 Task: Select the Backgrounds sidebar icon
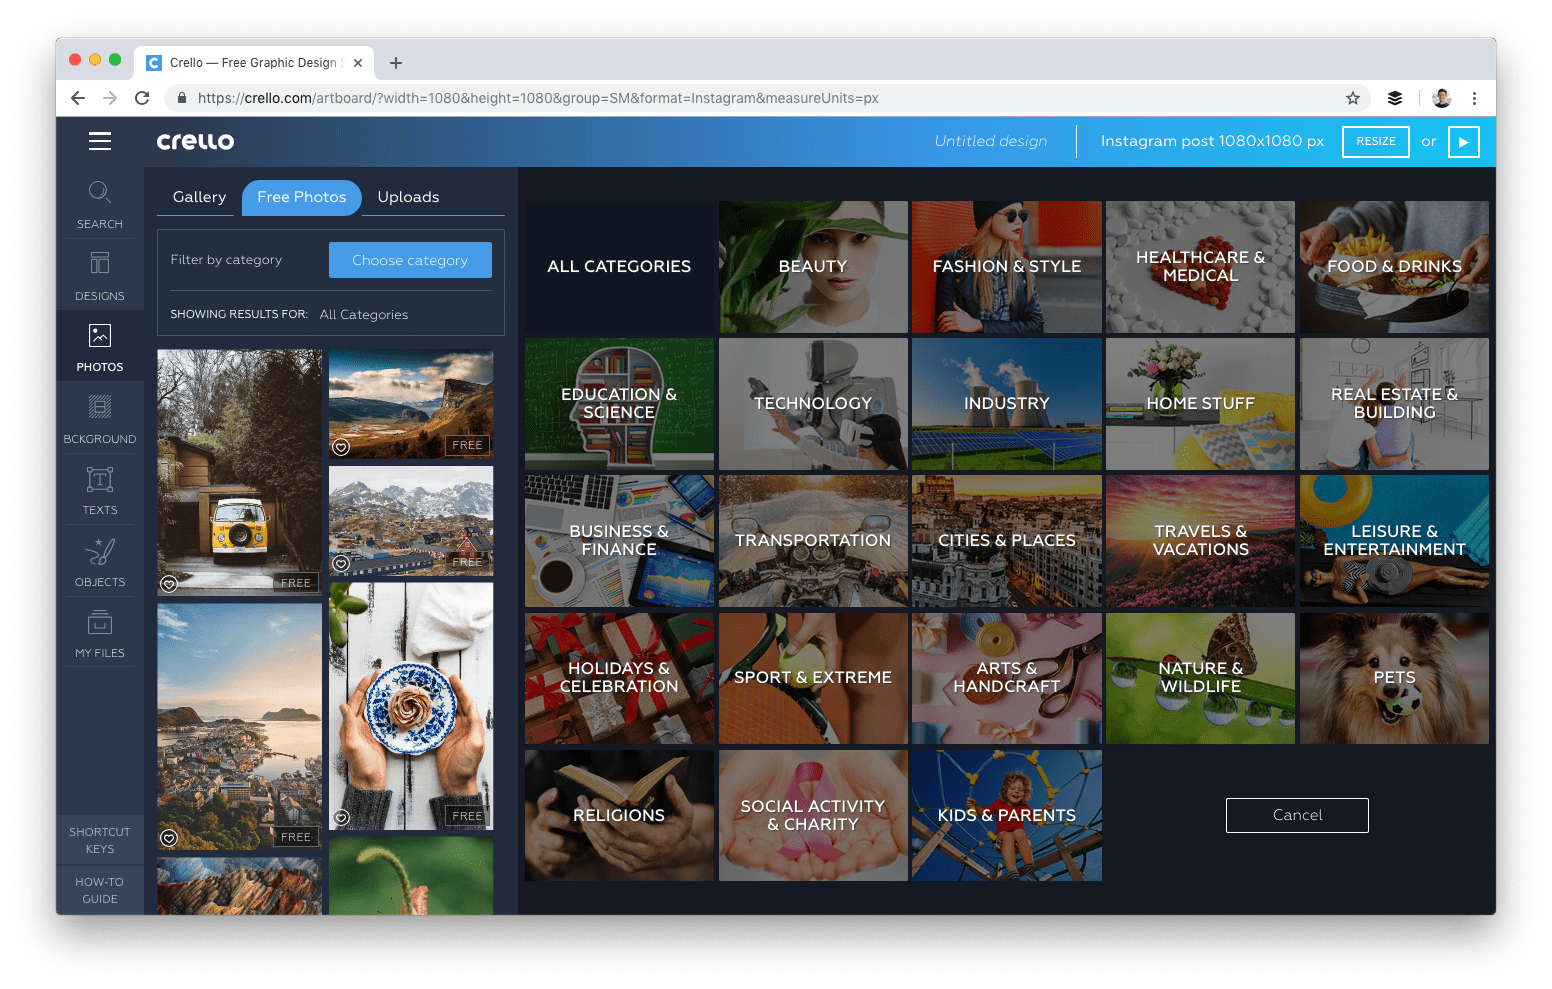click(100, 418)
